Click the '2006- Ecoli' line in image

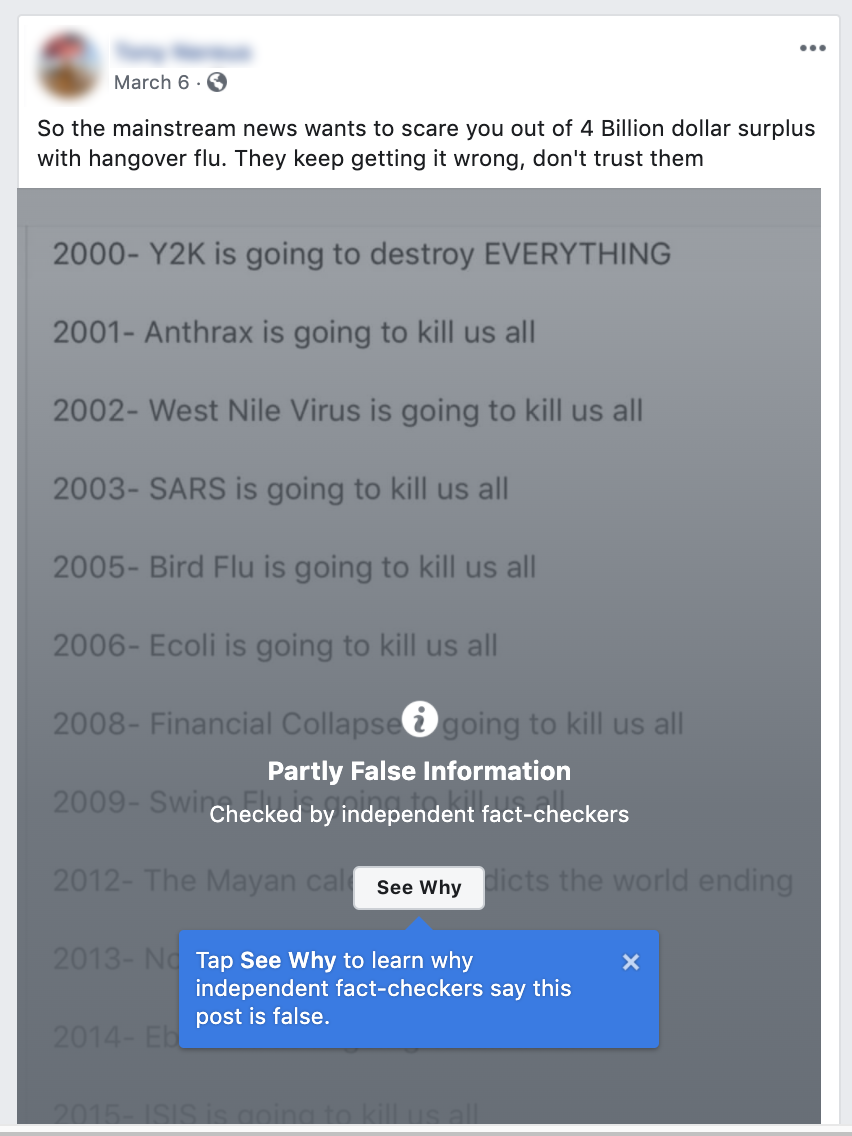pyautogui.click(x=275, y=645)
